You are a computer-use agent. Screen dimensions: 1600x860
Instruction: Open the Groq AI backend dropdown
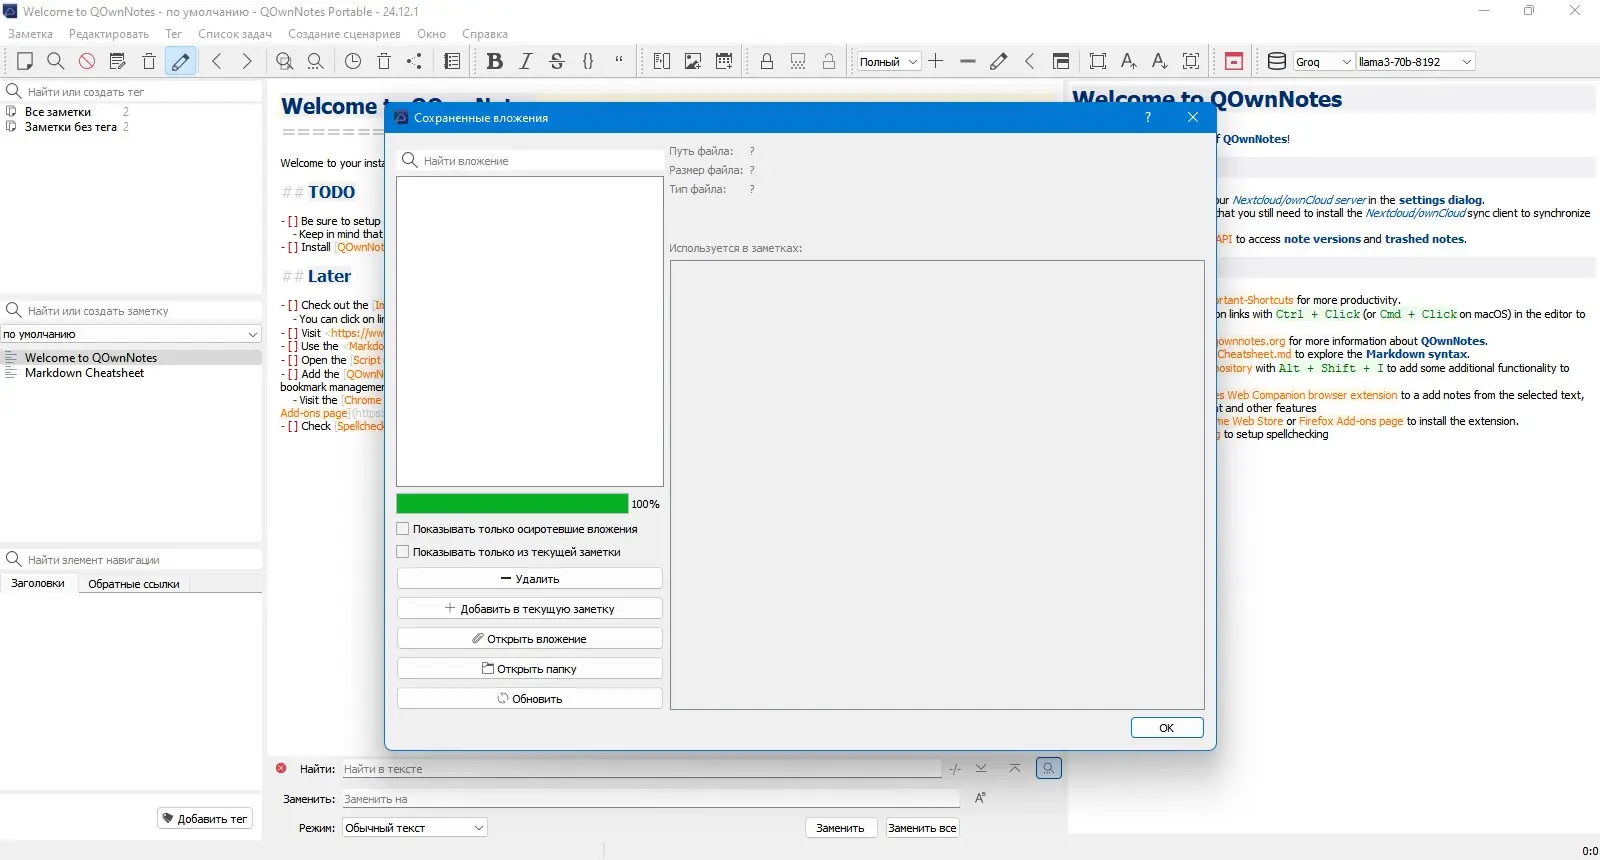(1324, 62)
